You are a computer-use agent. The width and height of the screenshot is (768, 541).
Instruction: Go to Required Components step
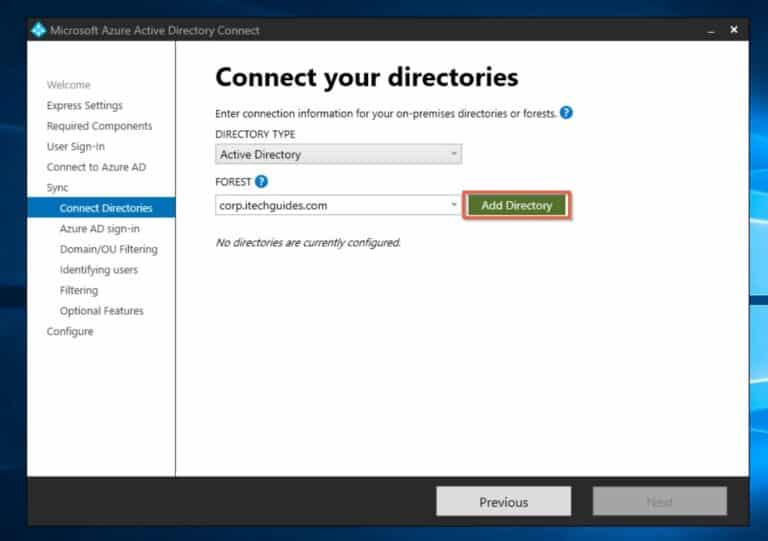tap(99, 126)
